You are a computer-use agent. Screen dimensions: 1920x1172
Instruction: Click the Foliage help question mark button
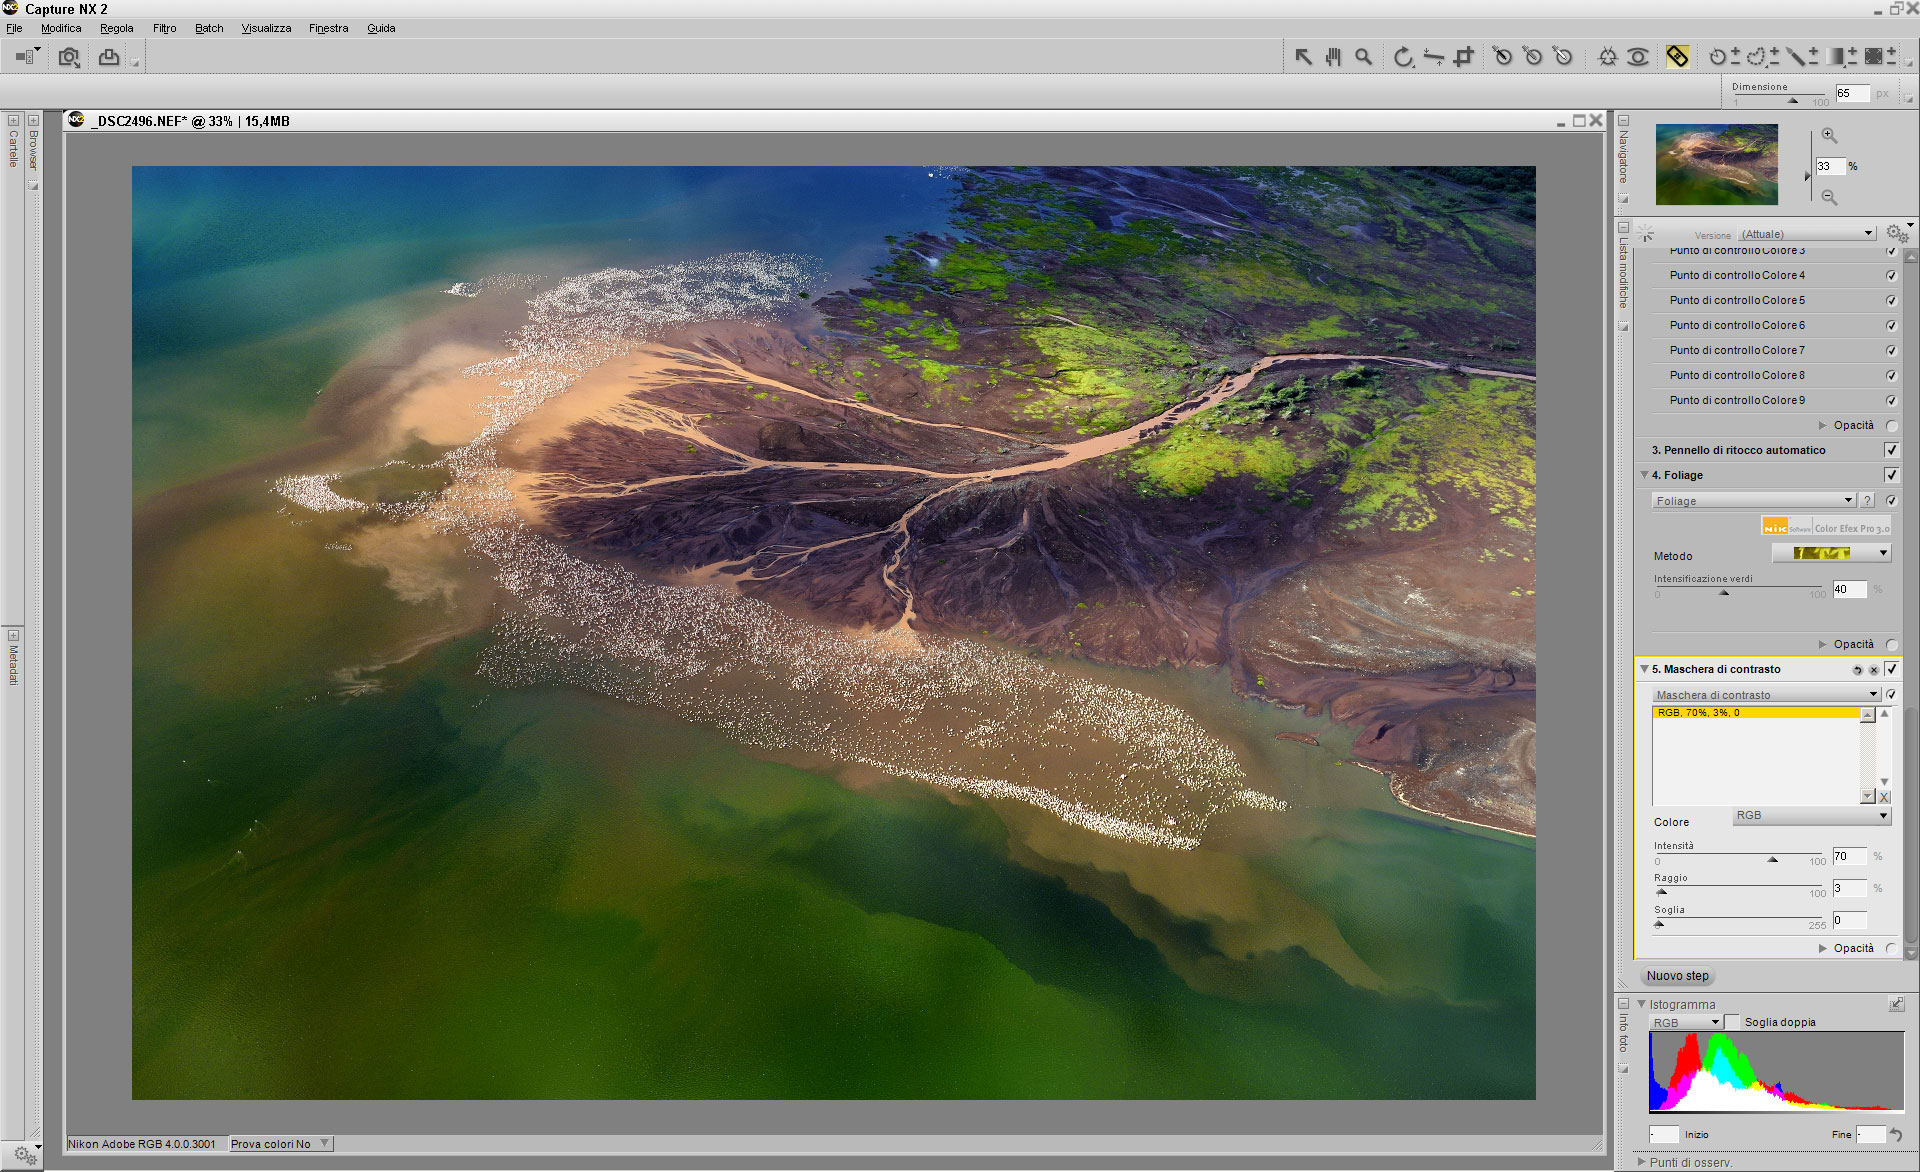tap(1867, 501)
